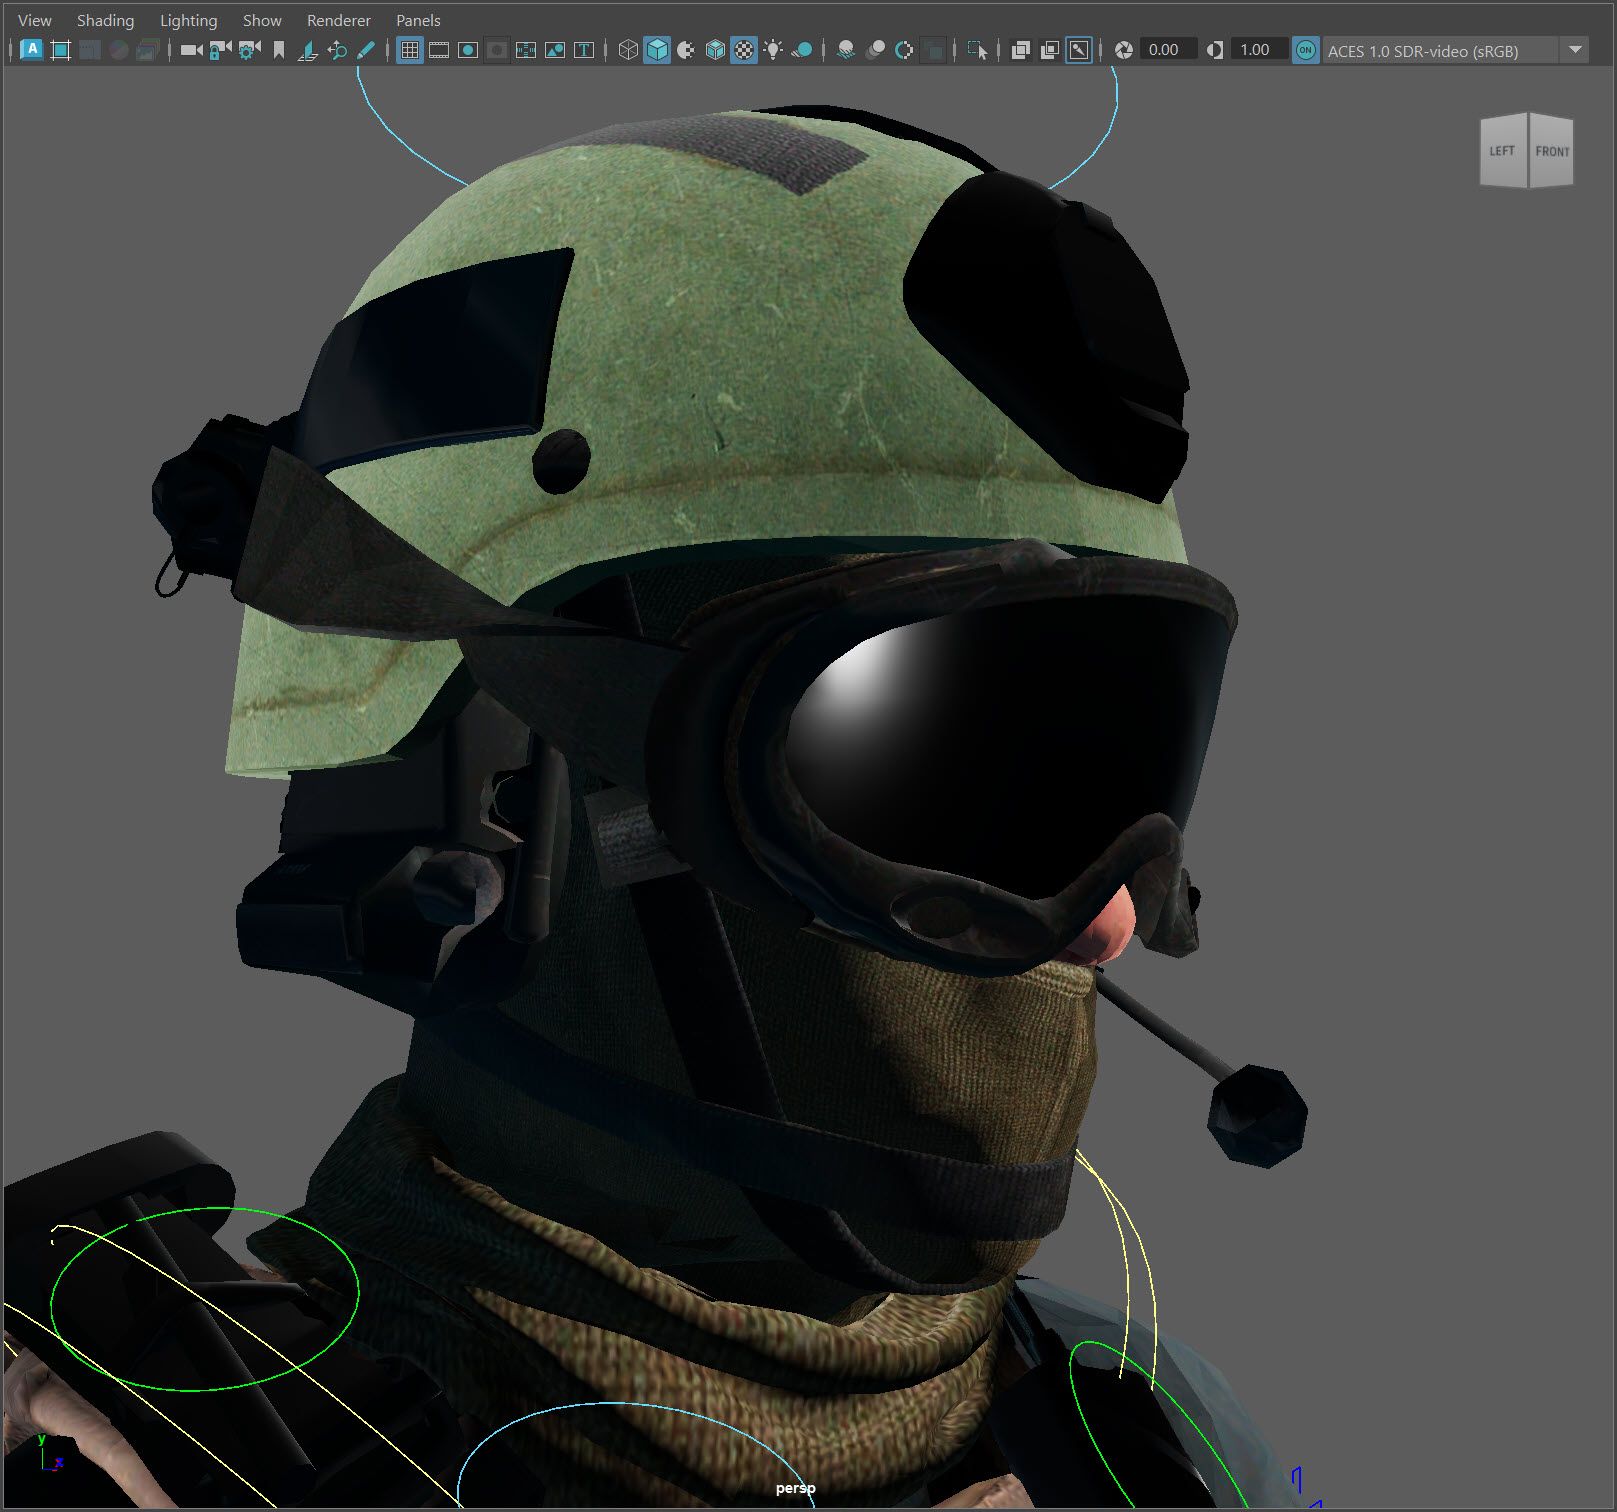Open the Lighting menu
Screen dimensions: 1617x1512
(x=188, y=20)
